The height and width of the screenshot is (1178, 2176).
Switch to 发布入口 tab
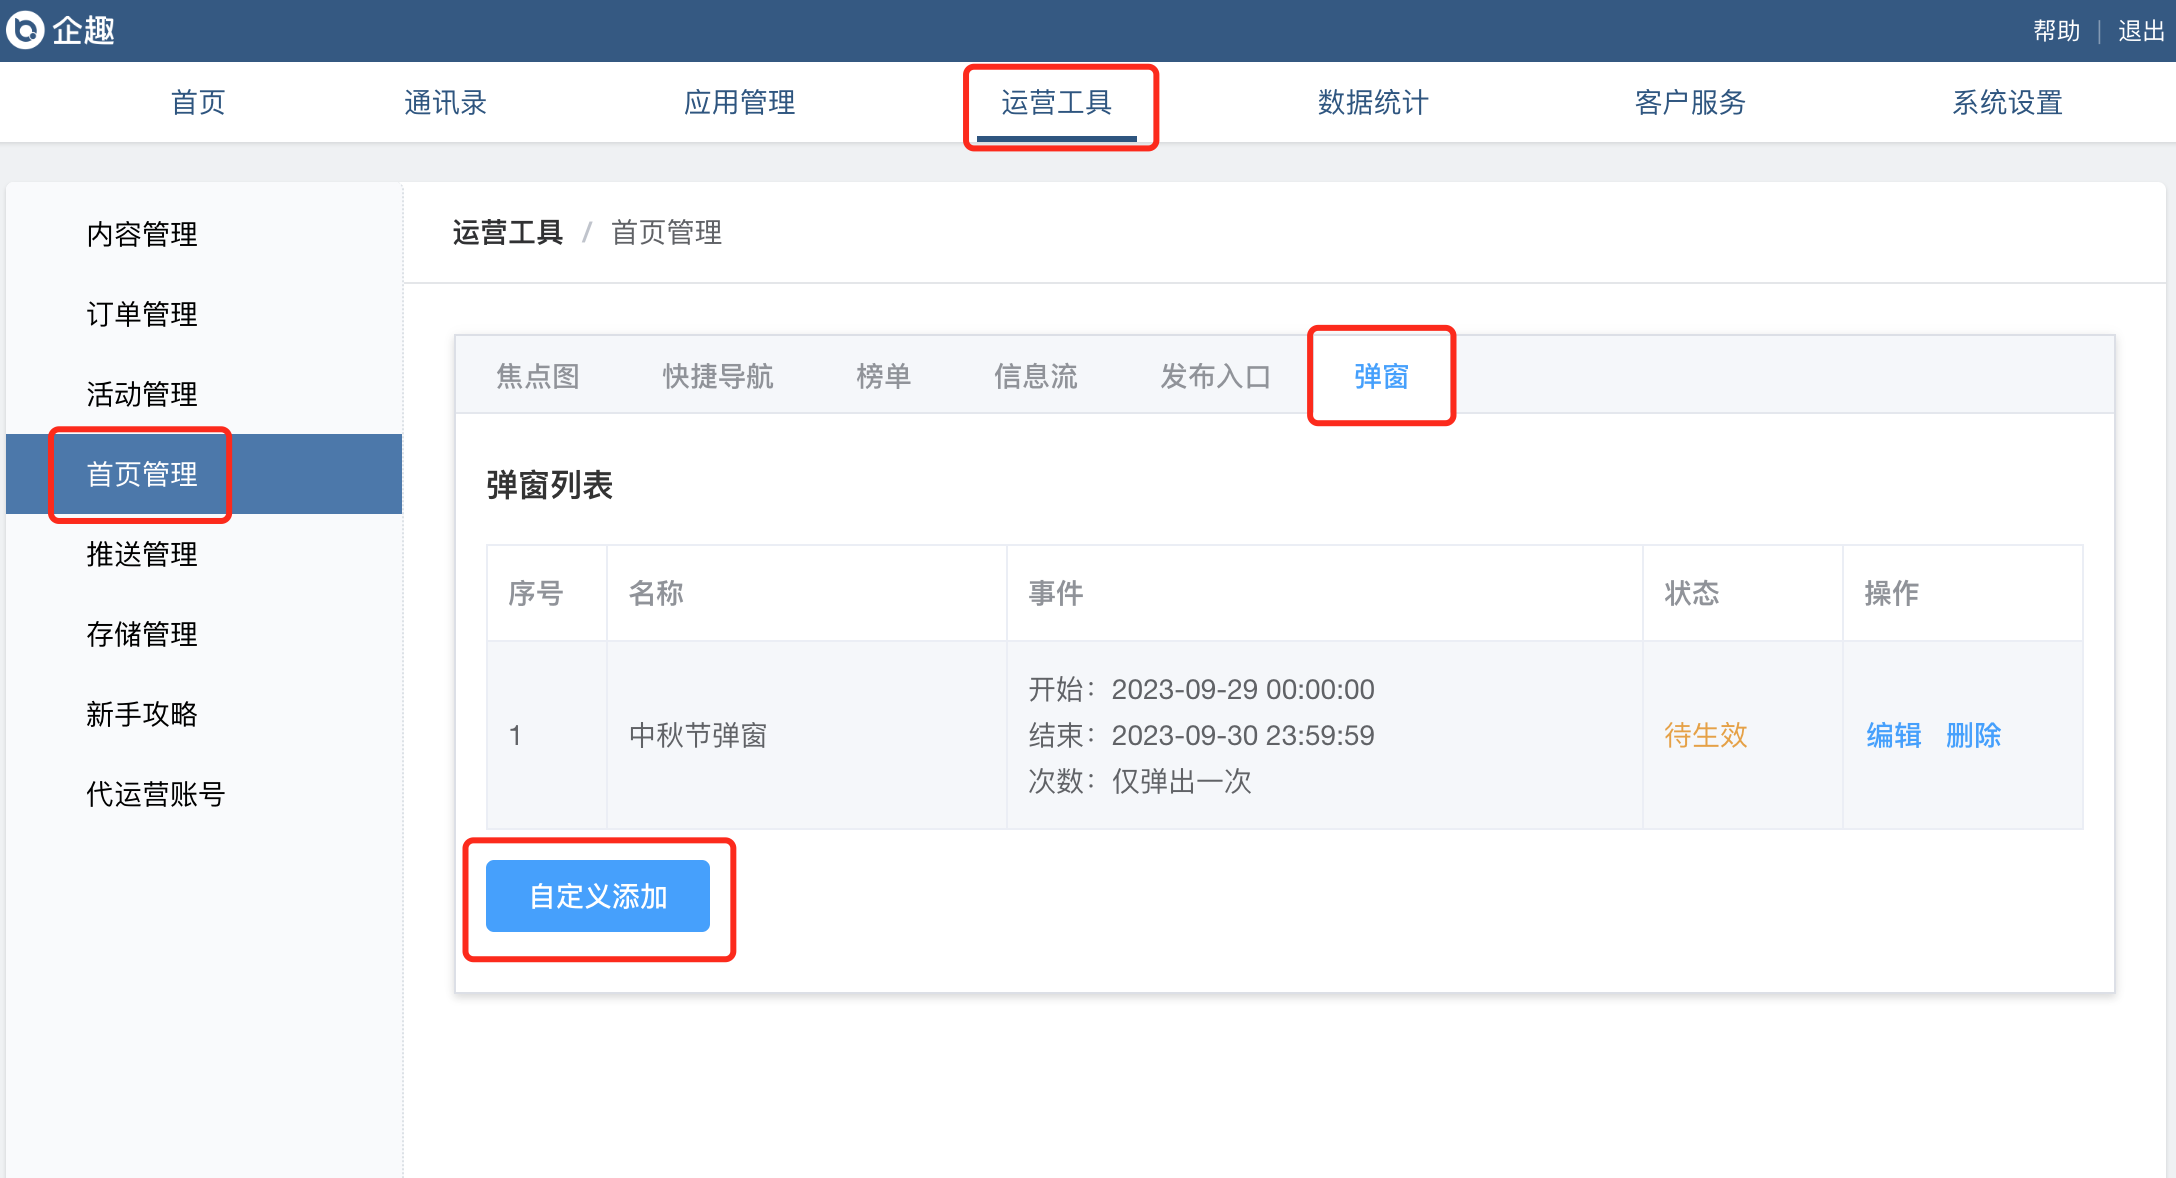pyautogui.click(x=1215, y=376)
